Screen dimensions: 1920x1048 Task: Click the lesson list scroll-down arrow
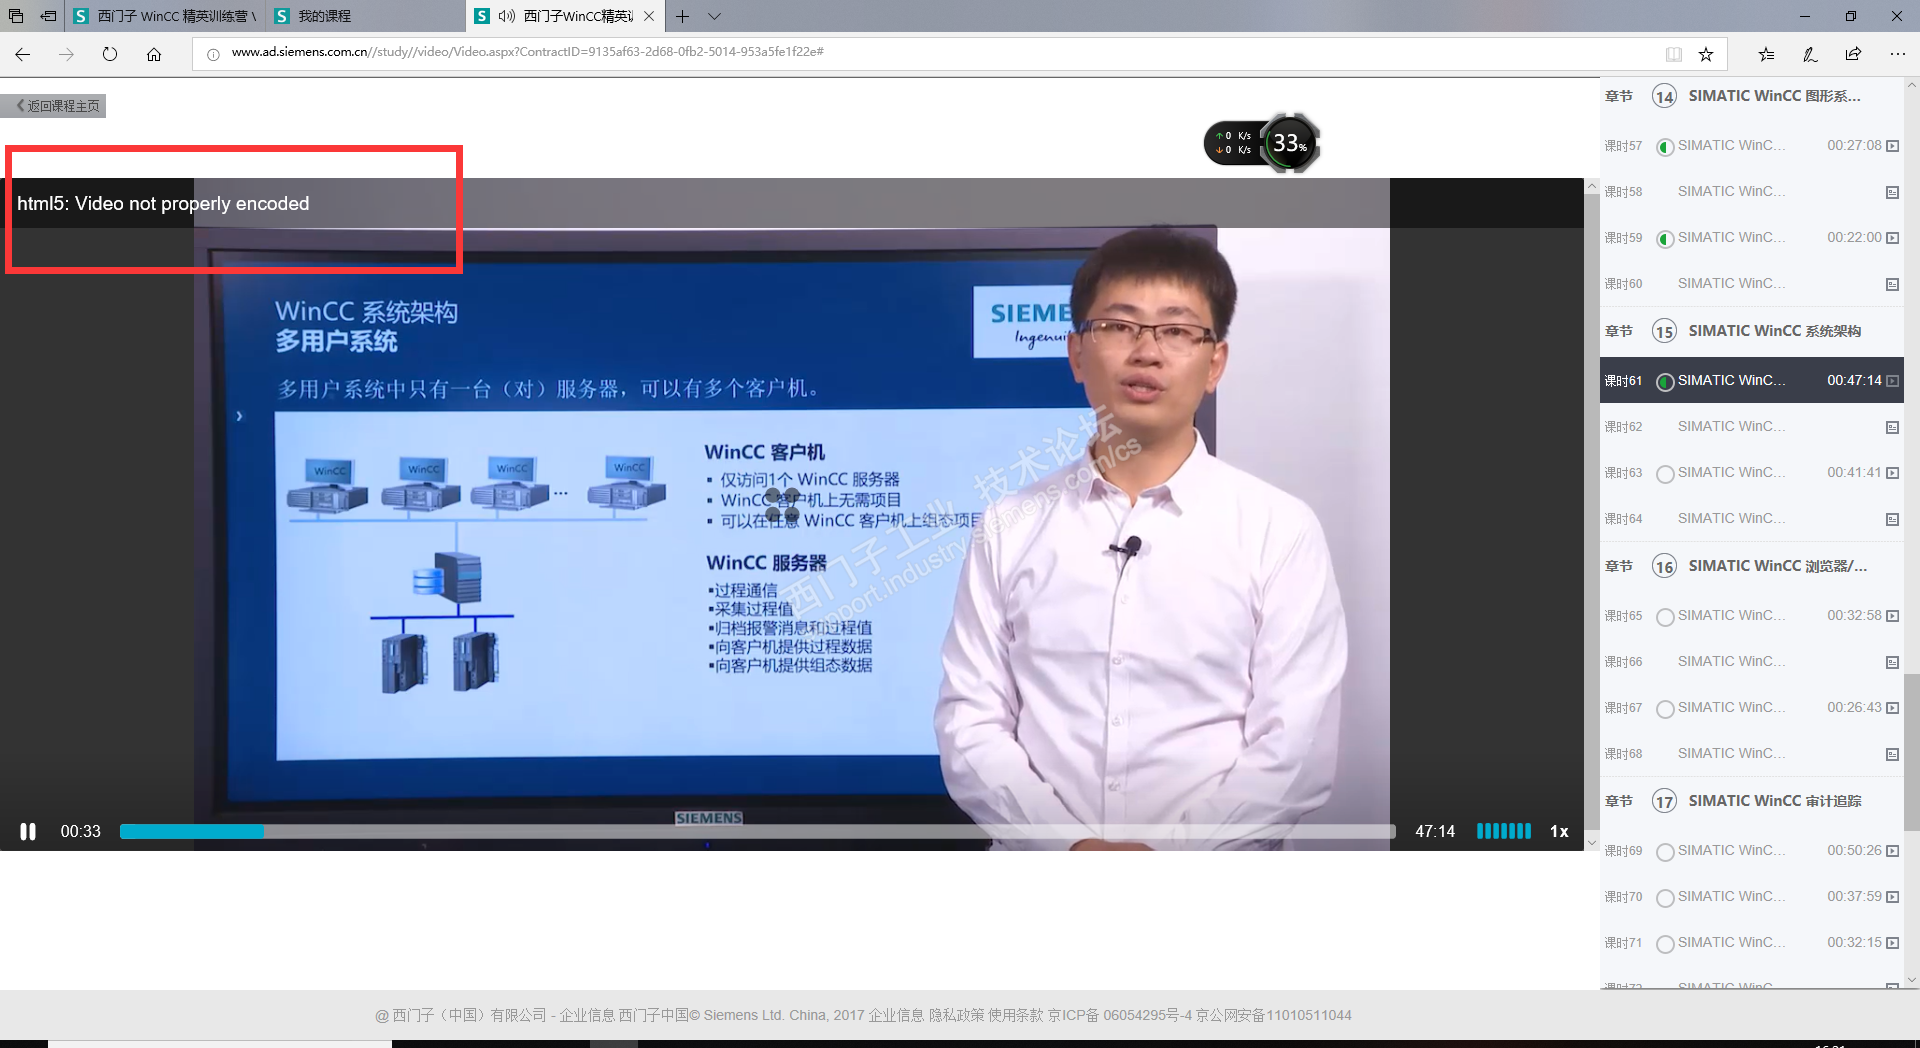point(1912,981)
